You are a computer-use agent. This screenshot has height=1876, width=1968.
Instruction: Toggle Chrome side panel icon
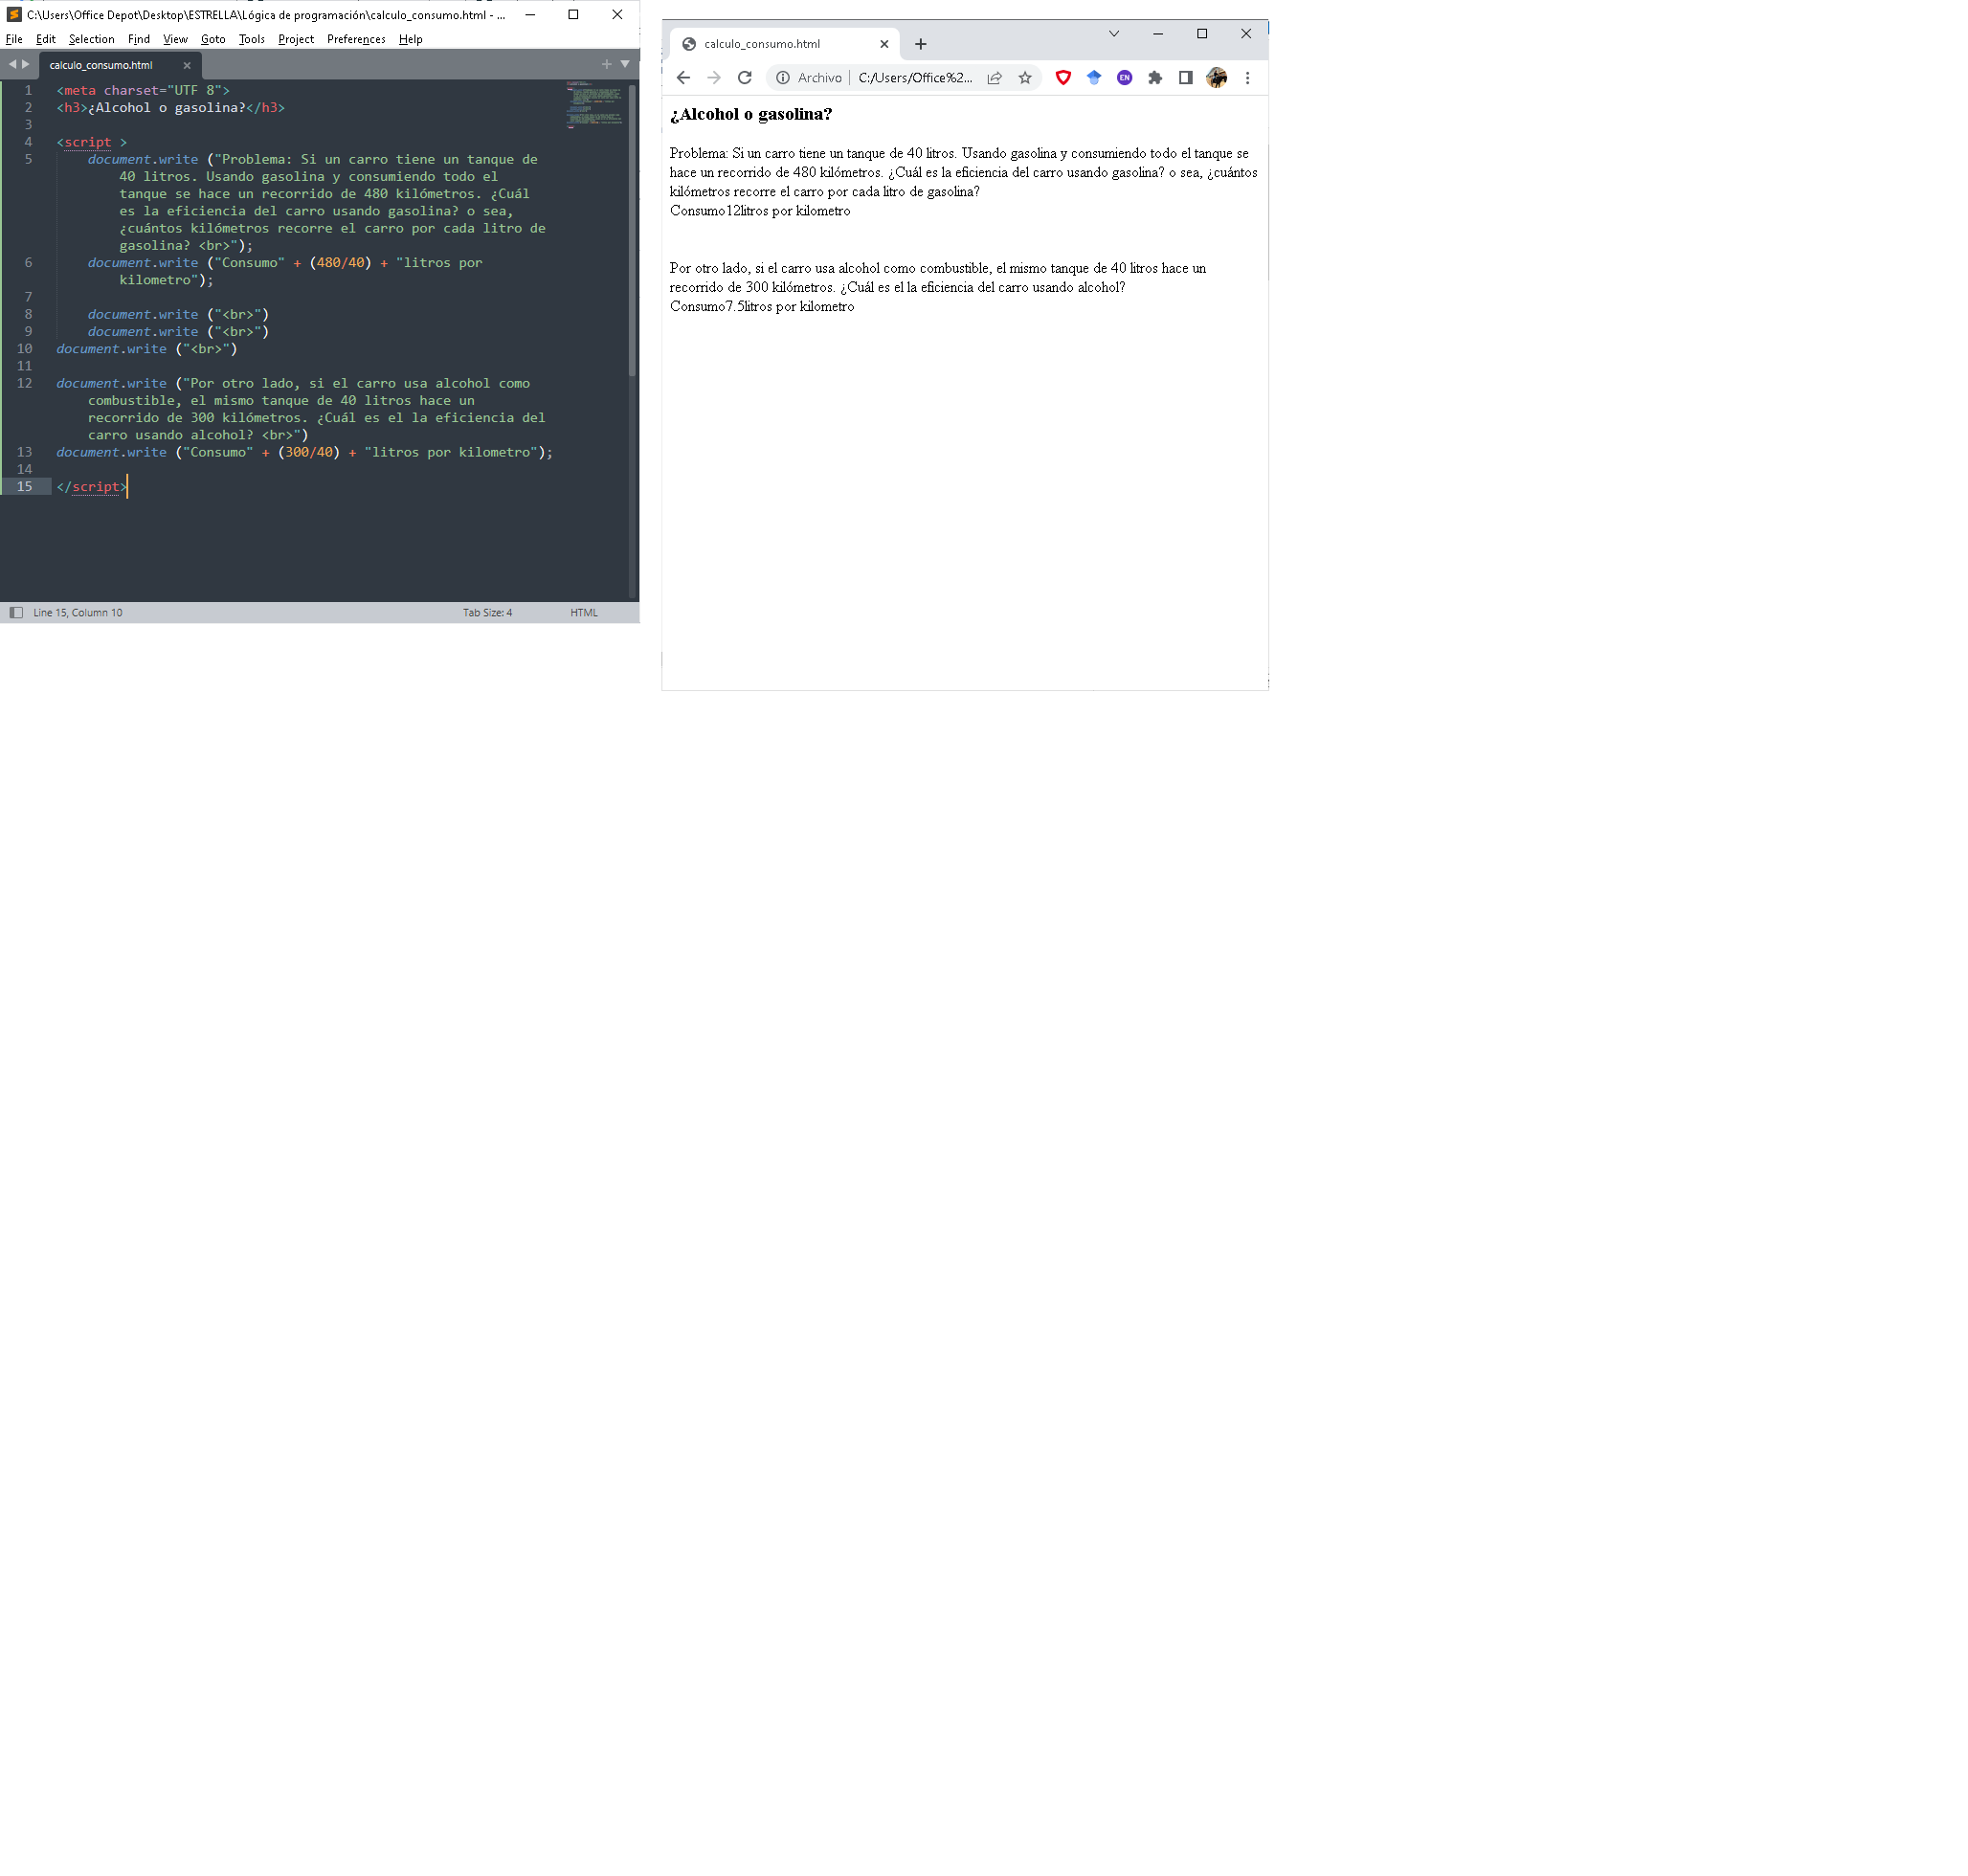click(1185, 78)
